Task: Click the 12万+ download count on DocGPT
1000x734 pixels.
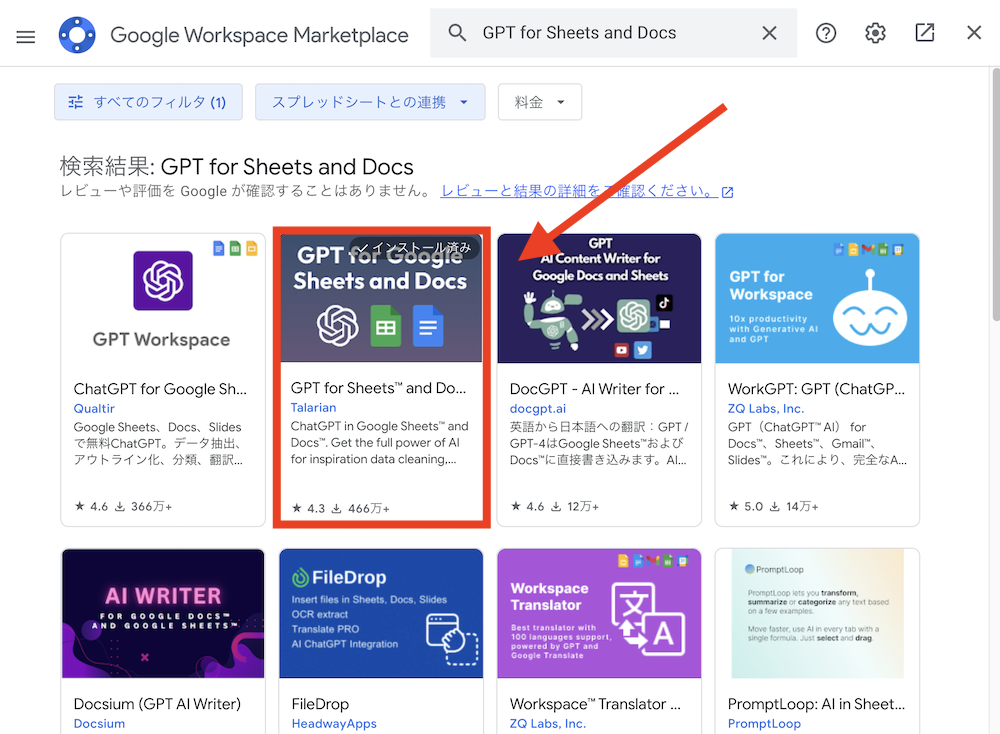Action: tap(575, 506)
